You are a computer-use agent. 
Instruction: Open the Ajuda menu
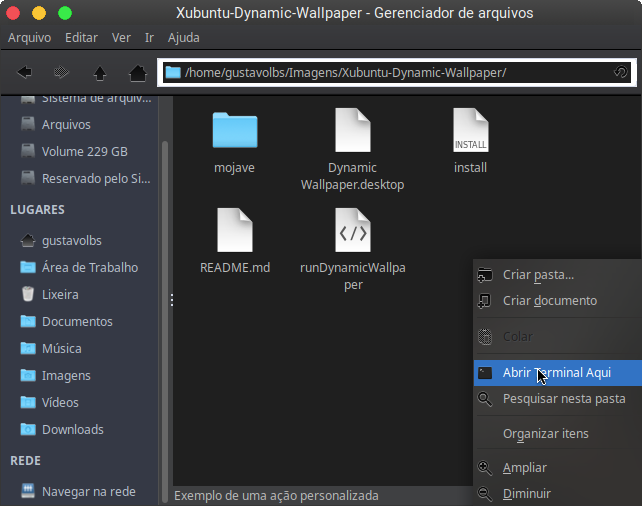click(x=184, y=38)
